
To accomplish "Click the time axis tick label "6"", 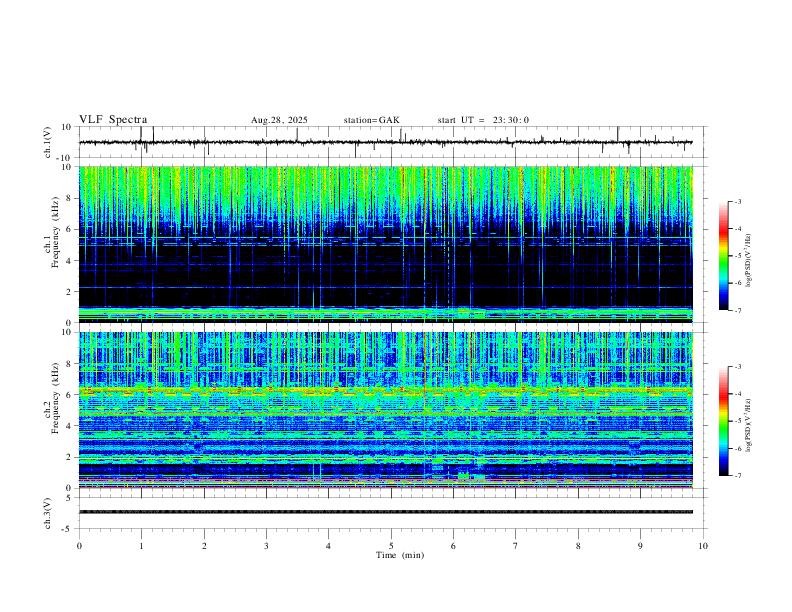I will point(453,546).
